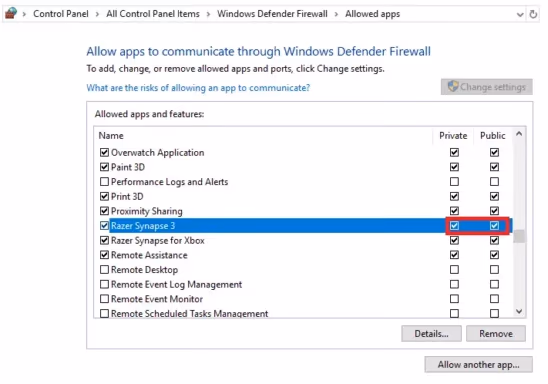Click the Private column header
Viewport: 548px width, 384px height.
coord(453,136)
